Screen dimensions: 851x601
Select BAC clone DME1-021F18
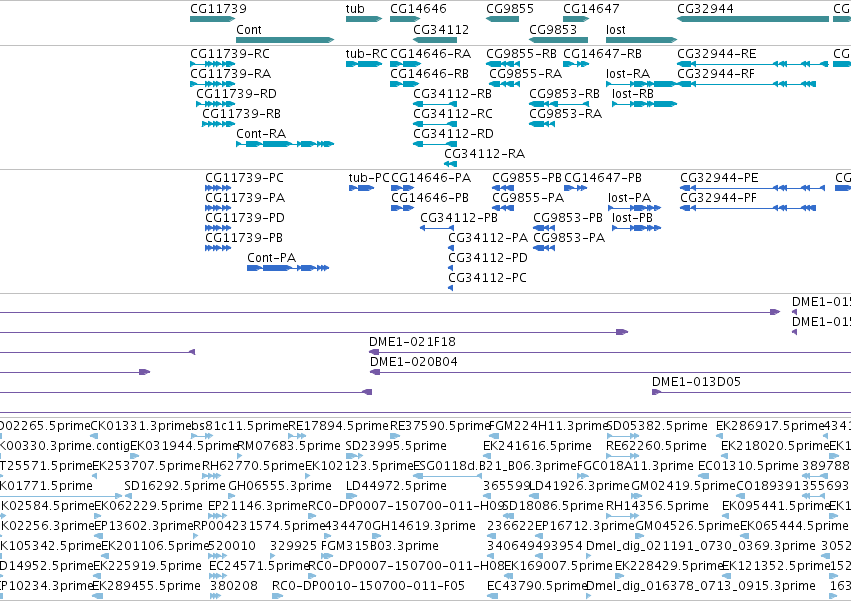click(610, 352)
